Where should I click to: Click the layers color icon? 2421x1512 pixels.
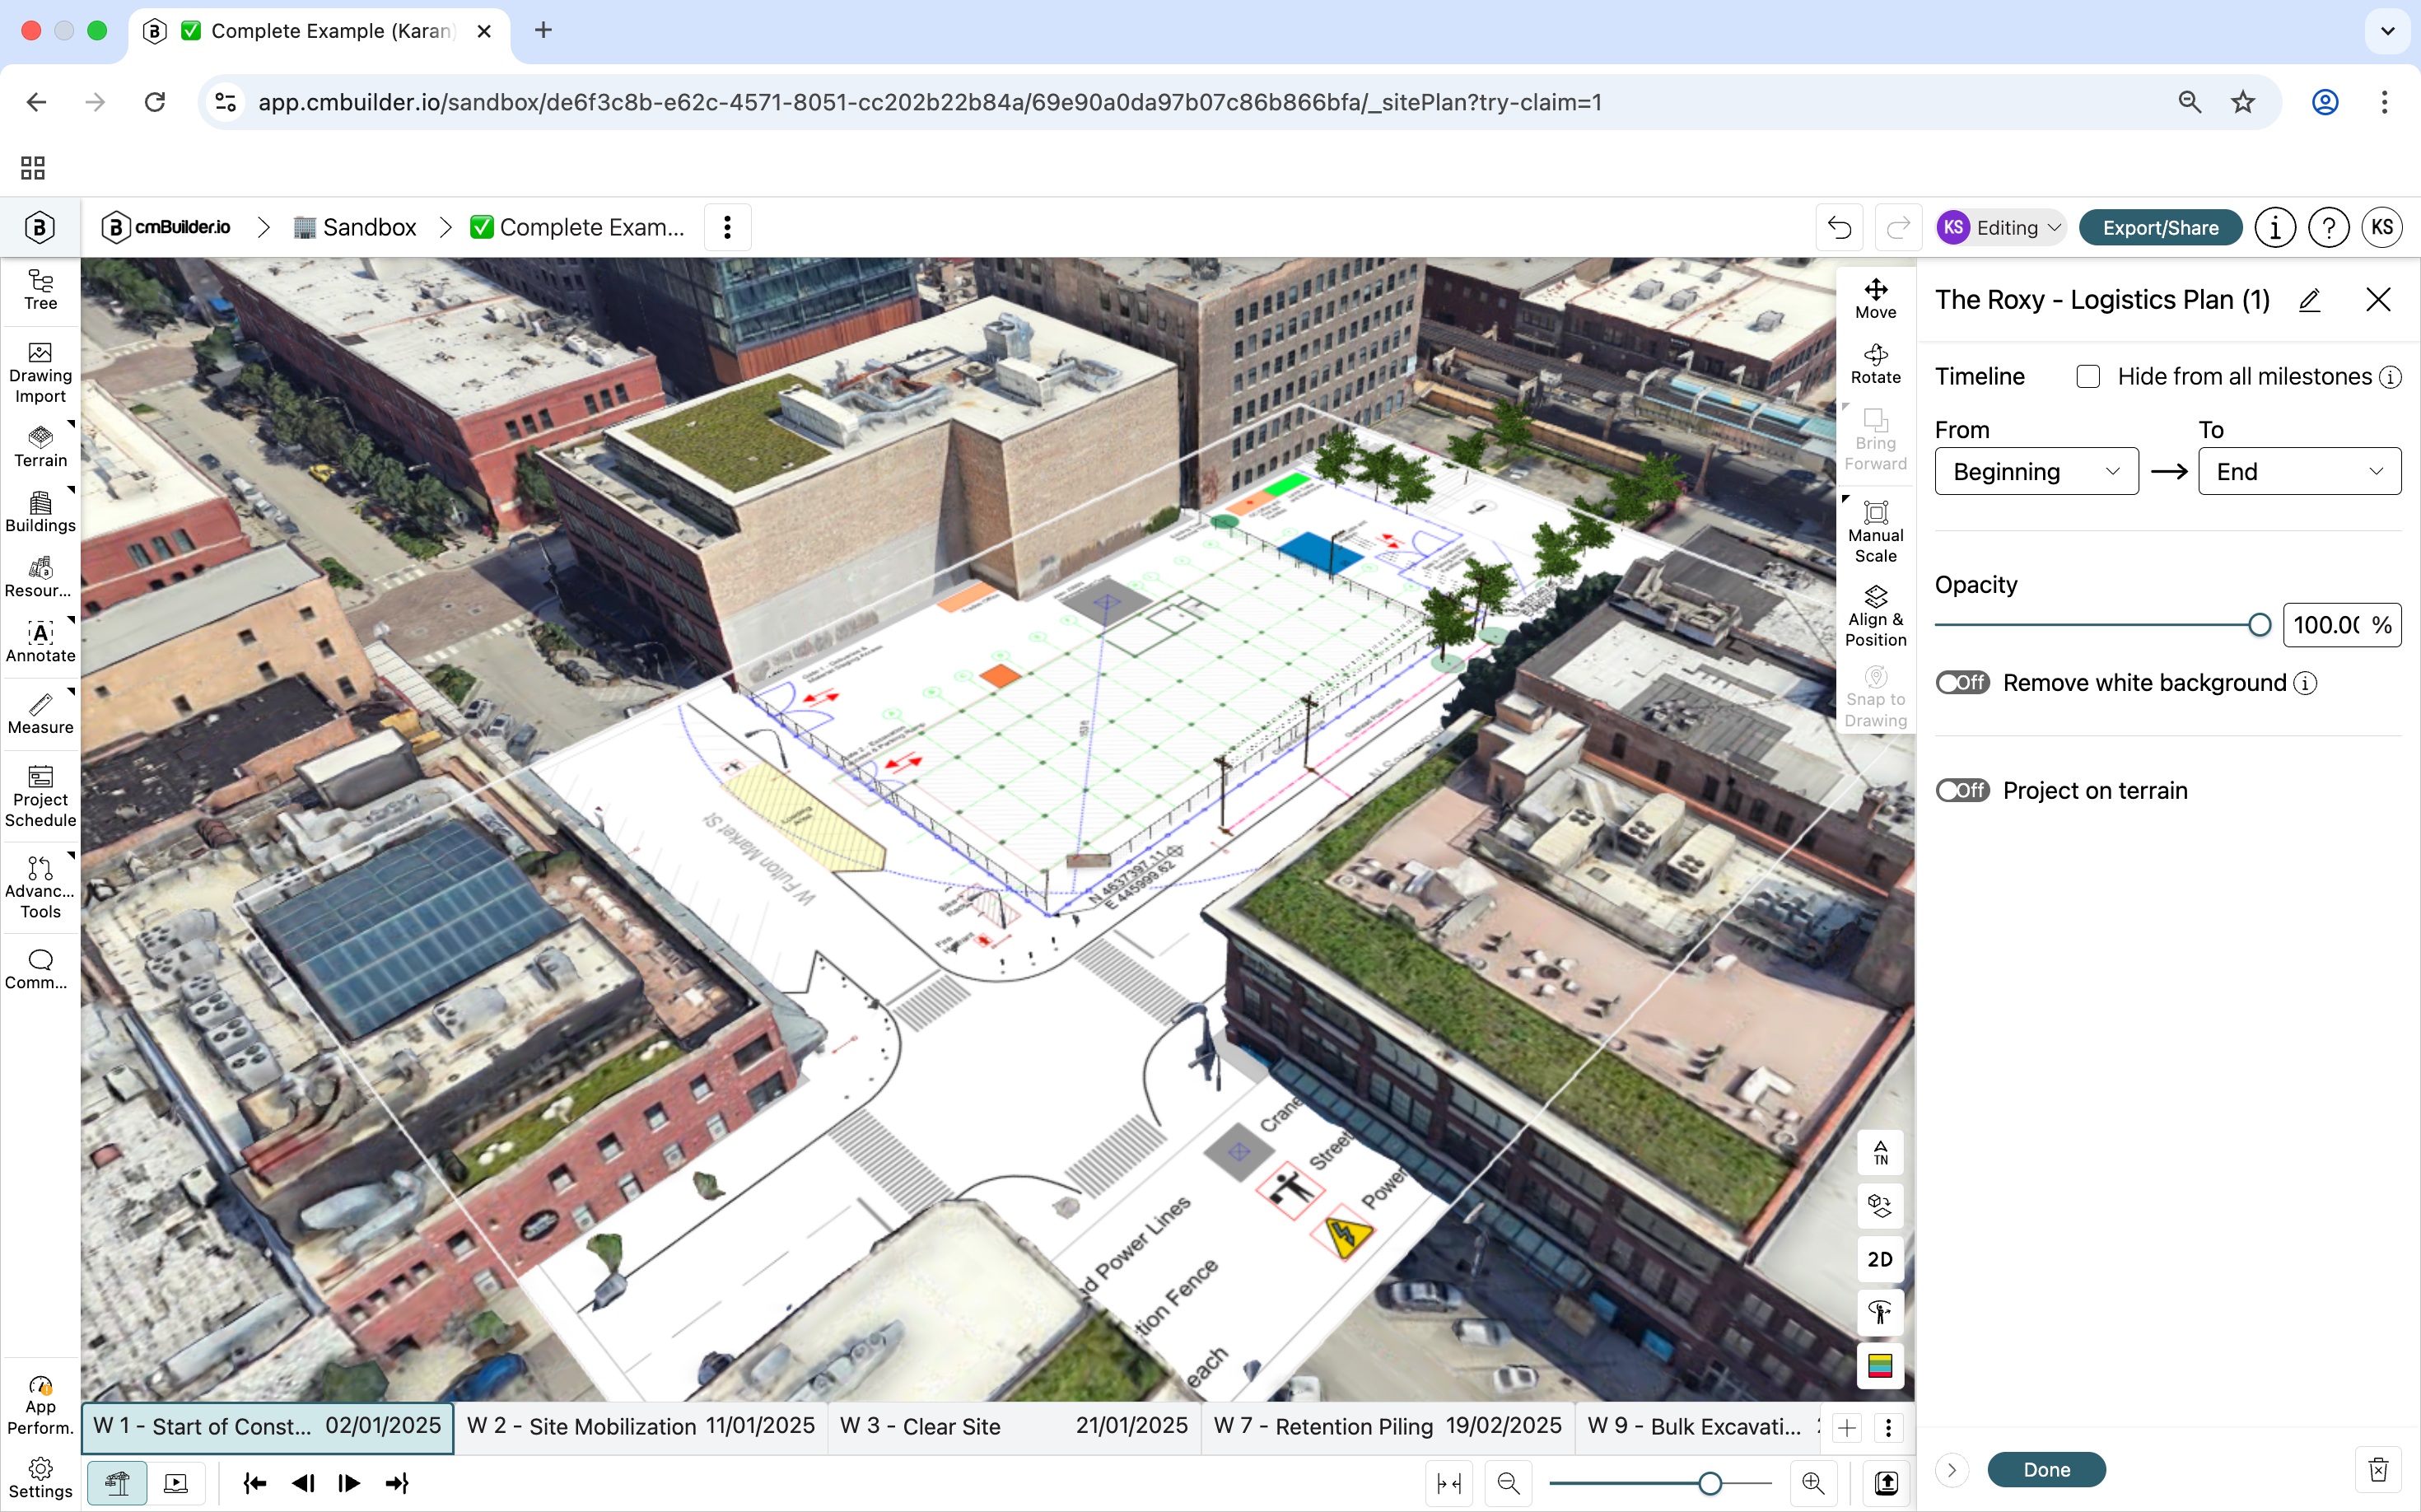(x=1880, y=1366)
